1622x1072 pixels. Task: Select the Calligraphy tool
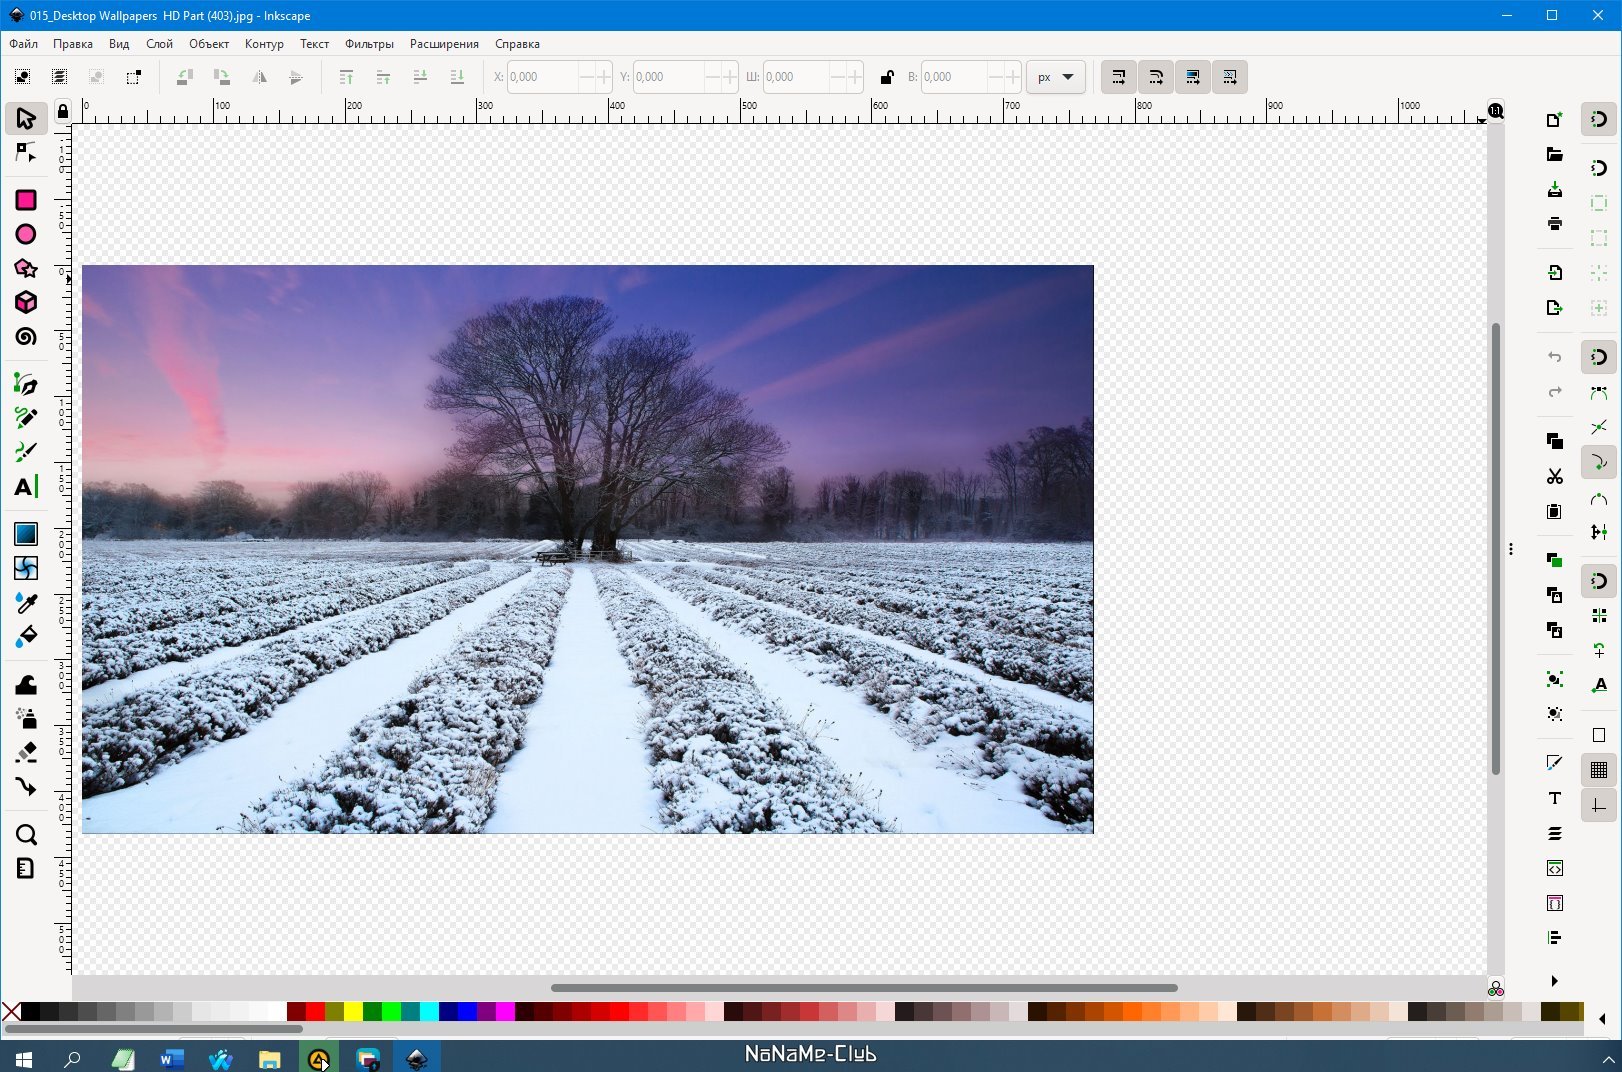click(26, 452)
